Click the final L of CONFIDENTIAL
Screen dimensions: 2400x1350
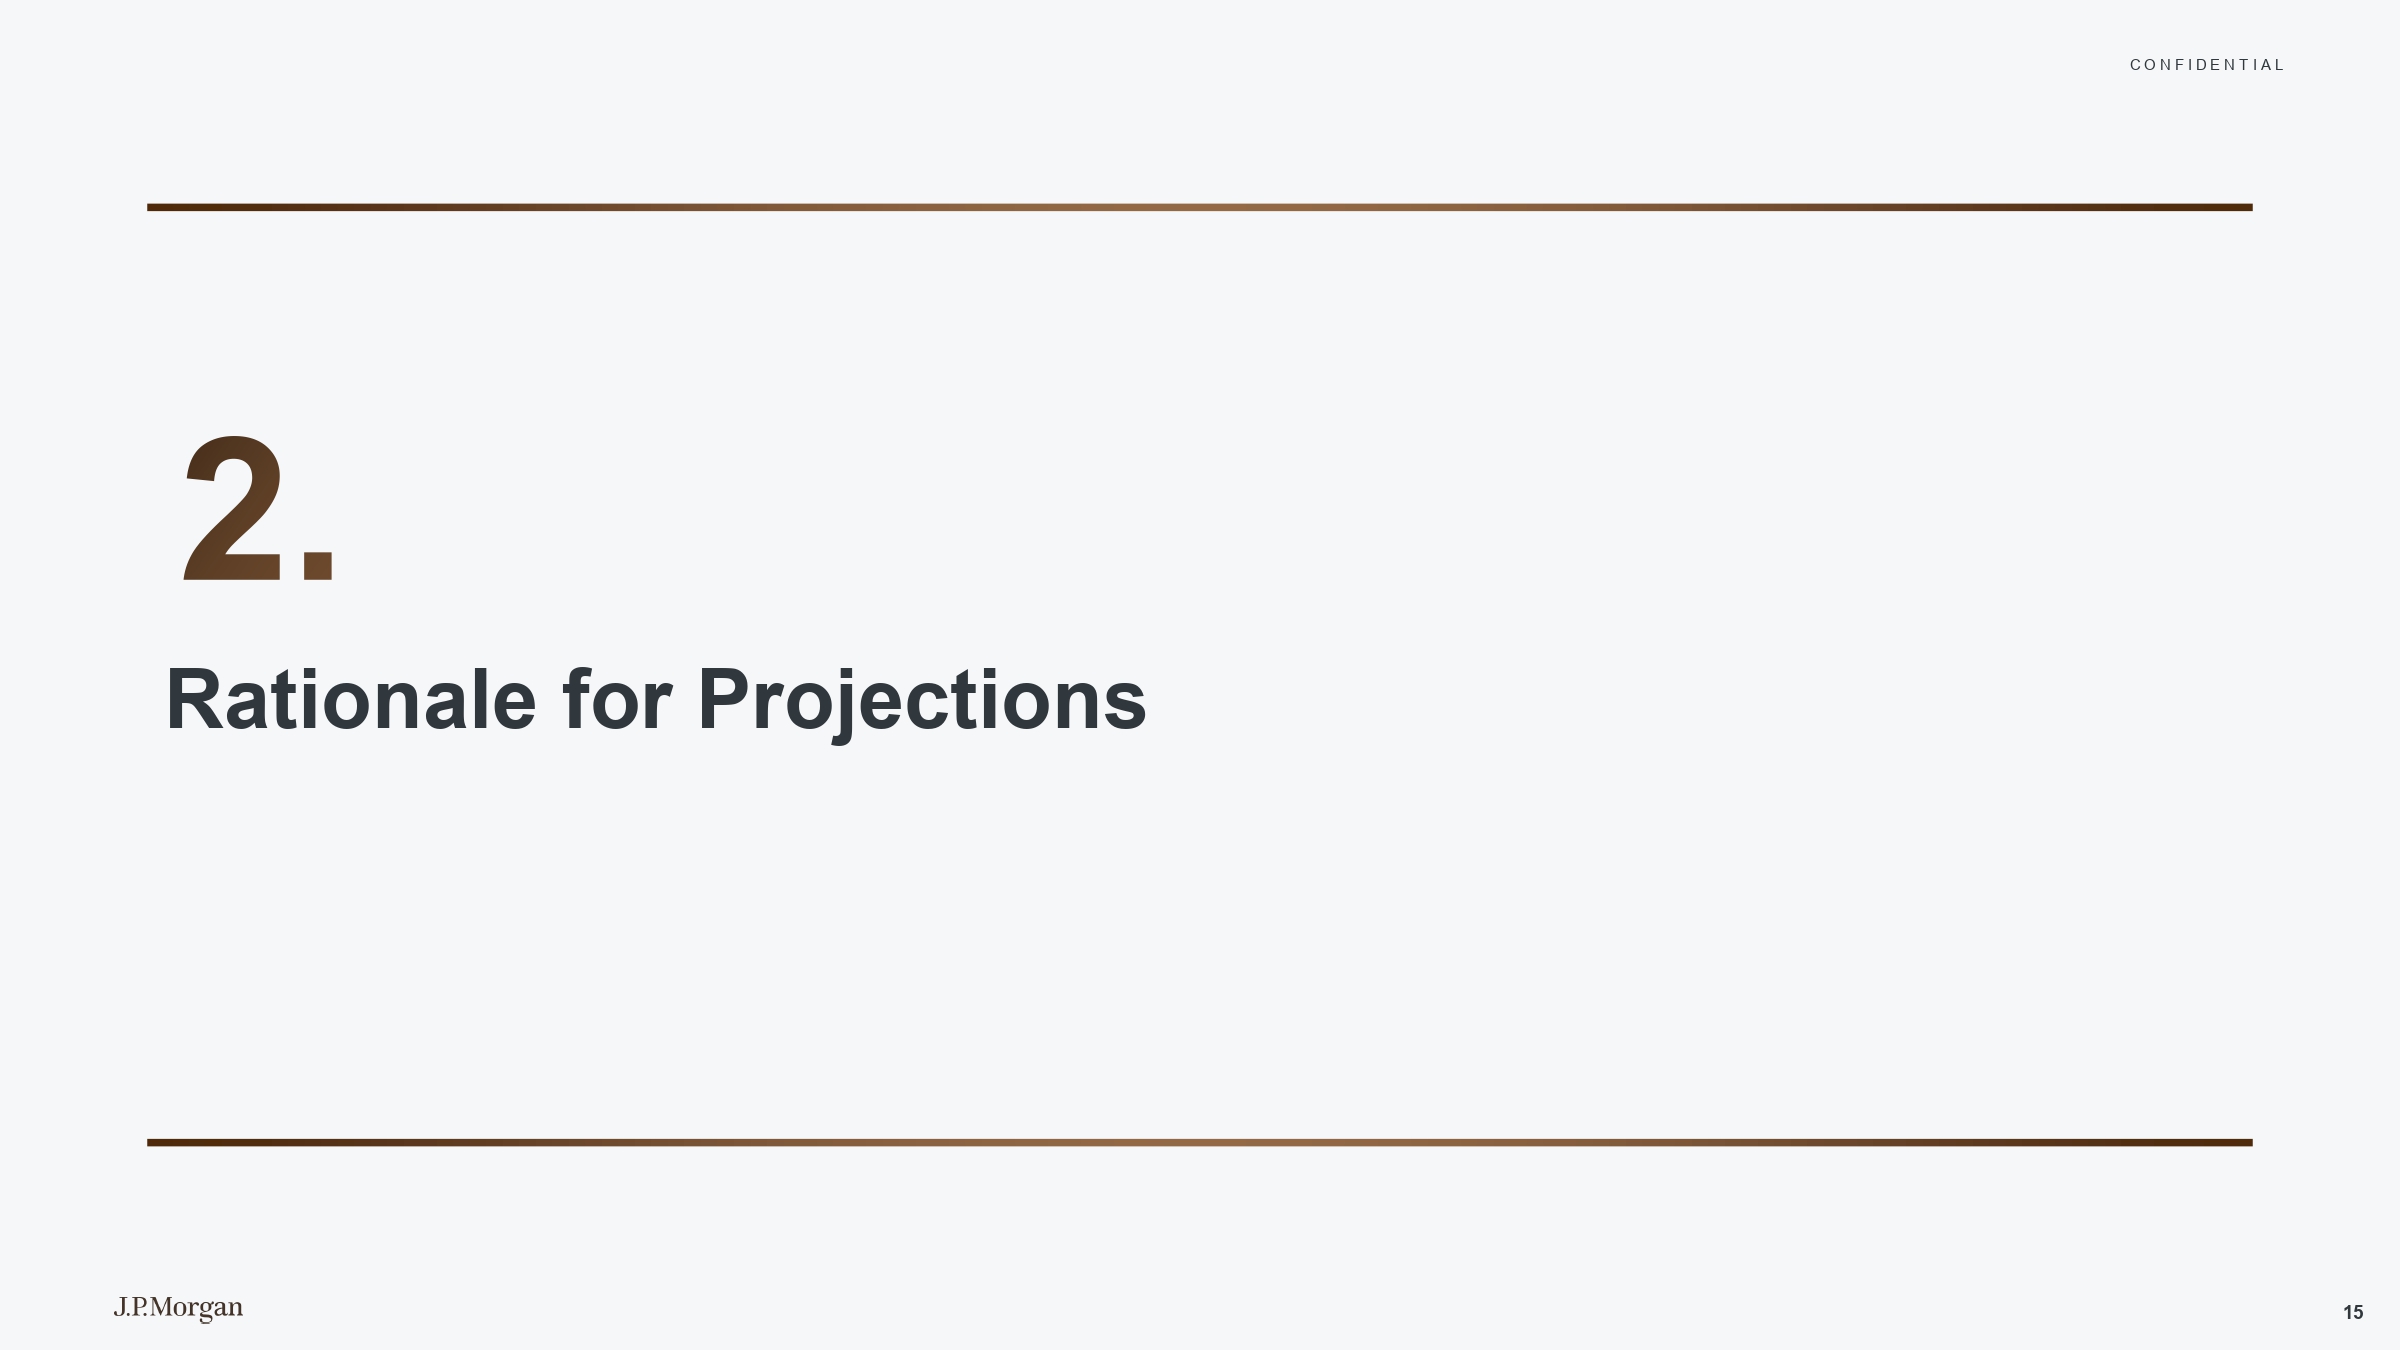[x=2279, y=65]
